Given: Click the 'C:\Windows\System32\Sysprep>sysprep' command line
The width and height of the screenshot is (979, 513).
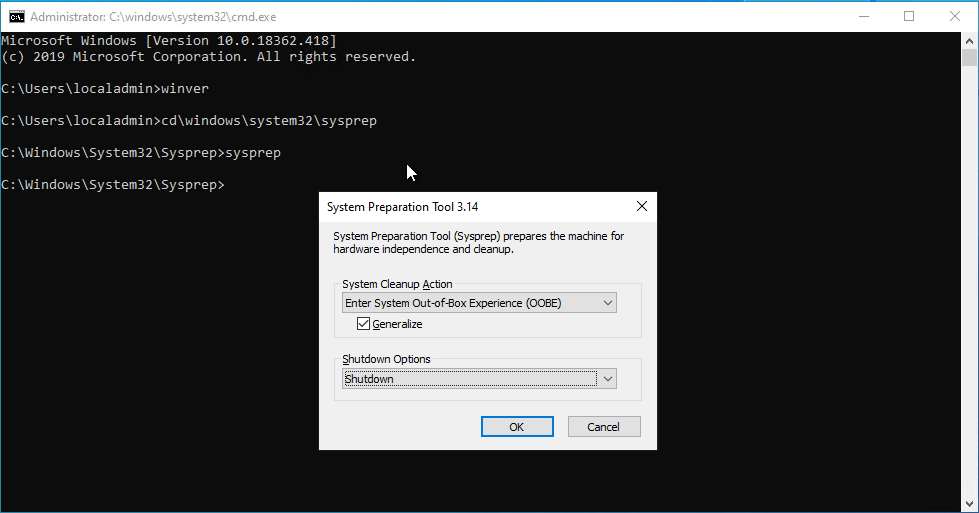Looking at the screenshot, I should 140,153.
